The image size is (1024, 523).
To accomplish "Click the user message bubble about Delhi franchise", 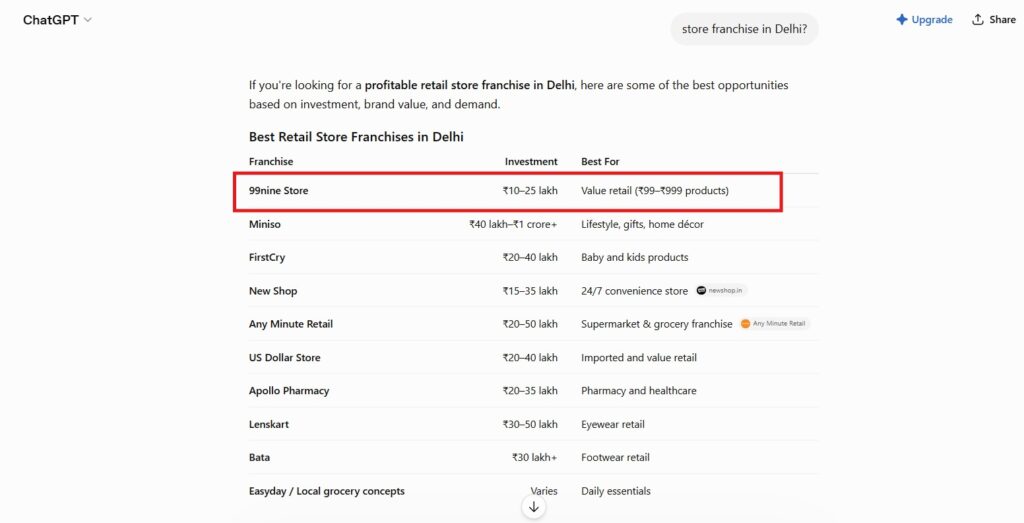I will coord(744,29).
